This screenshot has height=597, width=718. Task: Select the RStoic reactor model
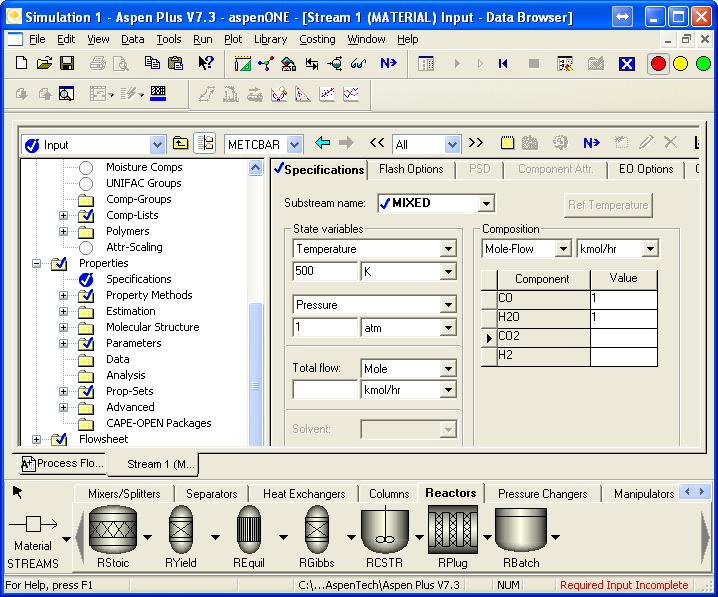[113, 530]
